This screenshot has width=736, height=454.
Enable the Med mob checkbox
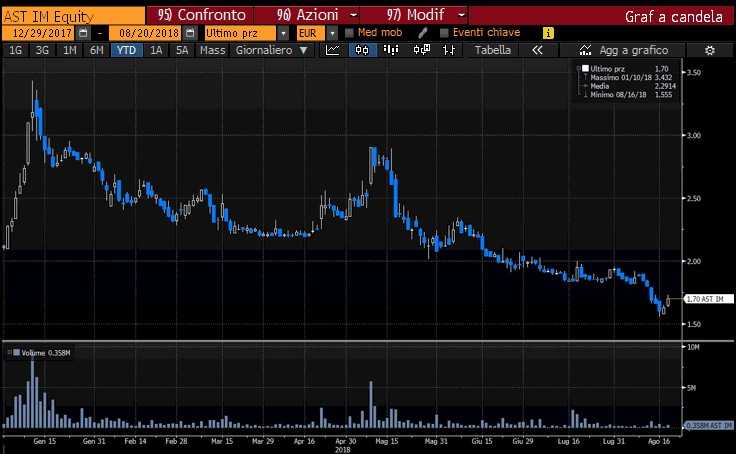(x=349, y=33)
